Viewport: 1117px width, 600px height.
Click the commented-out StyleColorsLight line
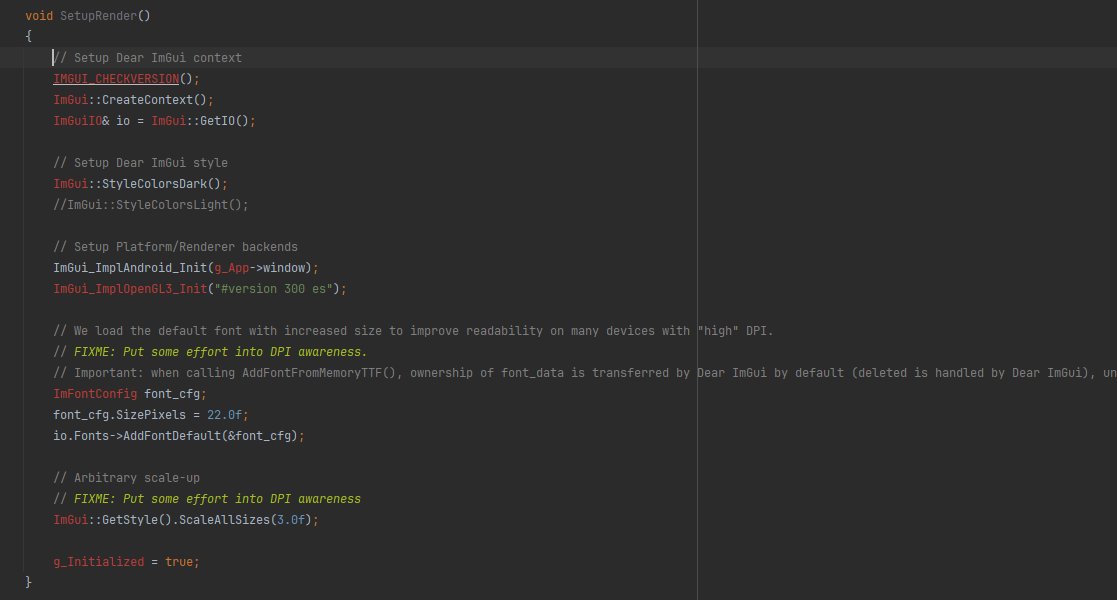pos(150,205)
